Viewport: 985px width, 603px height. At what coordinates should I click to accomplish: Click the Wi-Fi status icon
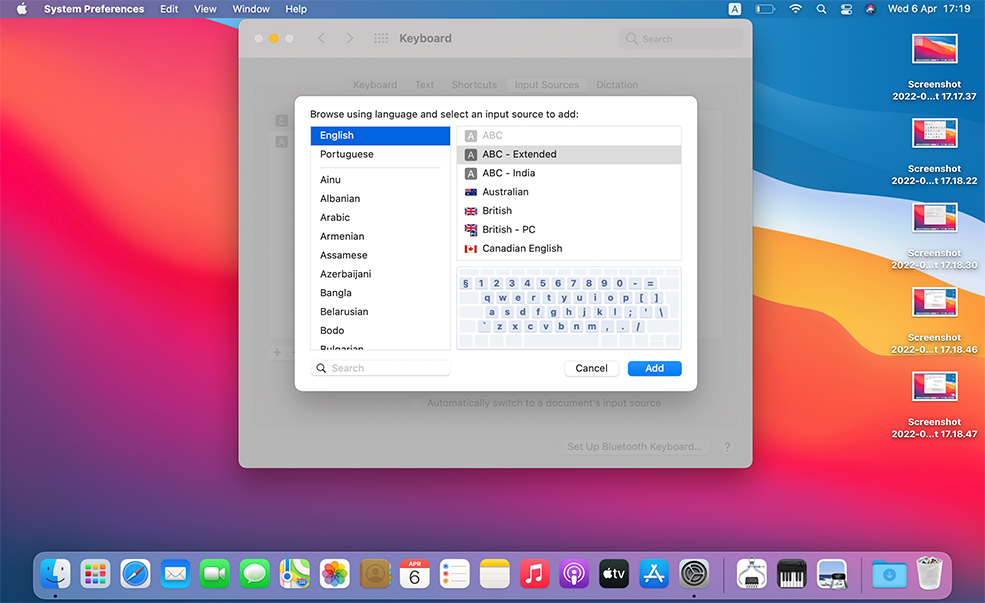795,9
